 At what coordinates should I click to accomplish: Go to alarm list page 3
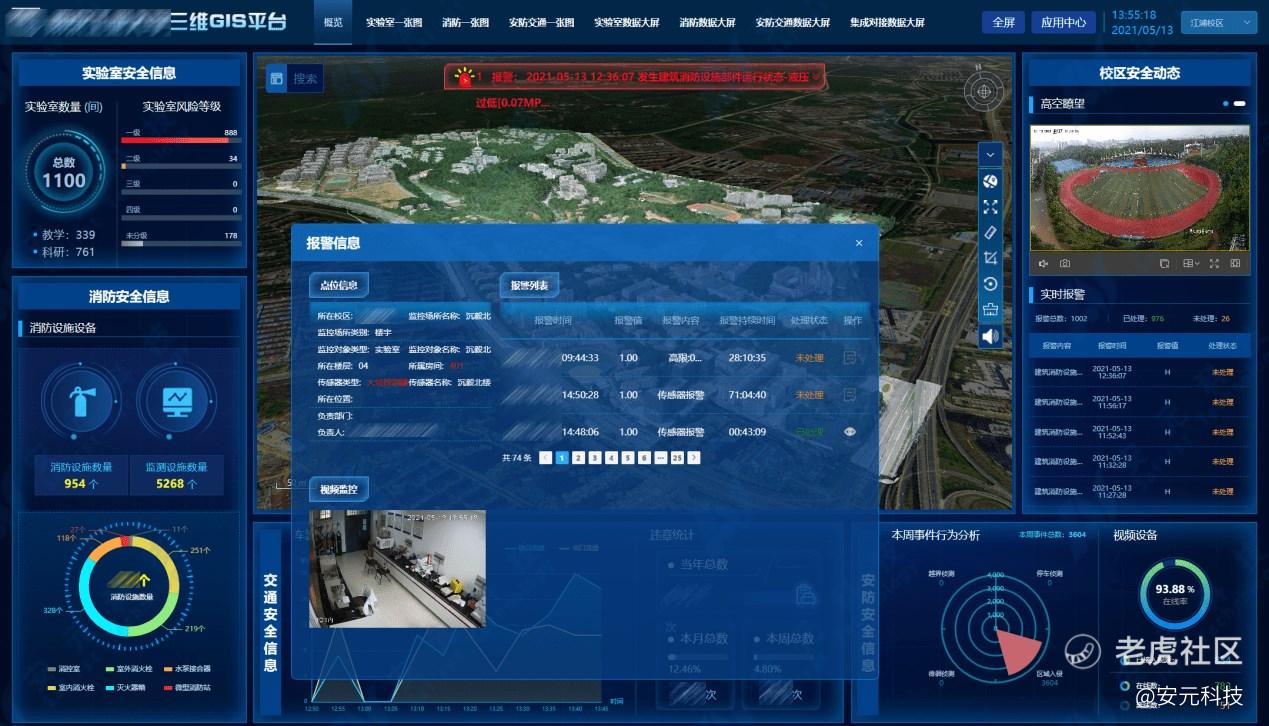click(x=595, y=457)
